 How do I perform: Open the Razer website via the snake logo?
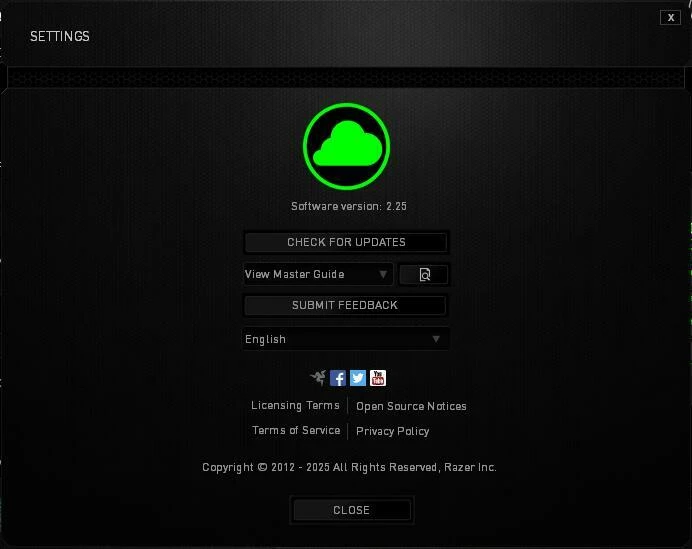(x=318, y=378)
